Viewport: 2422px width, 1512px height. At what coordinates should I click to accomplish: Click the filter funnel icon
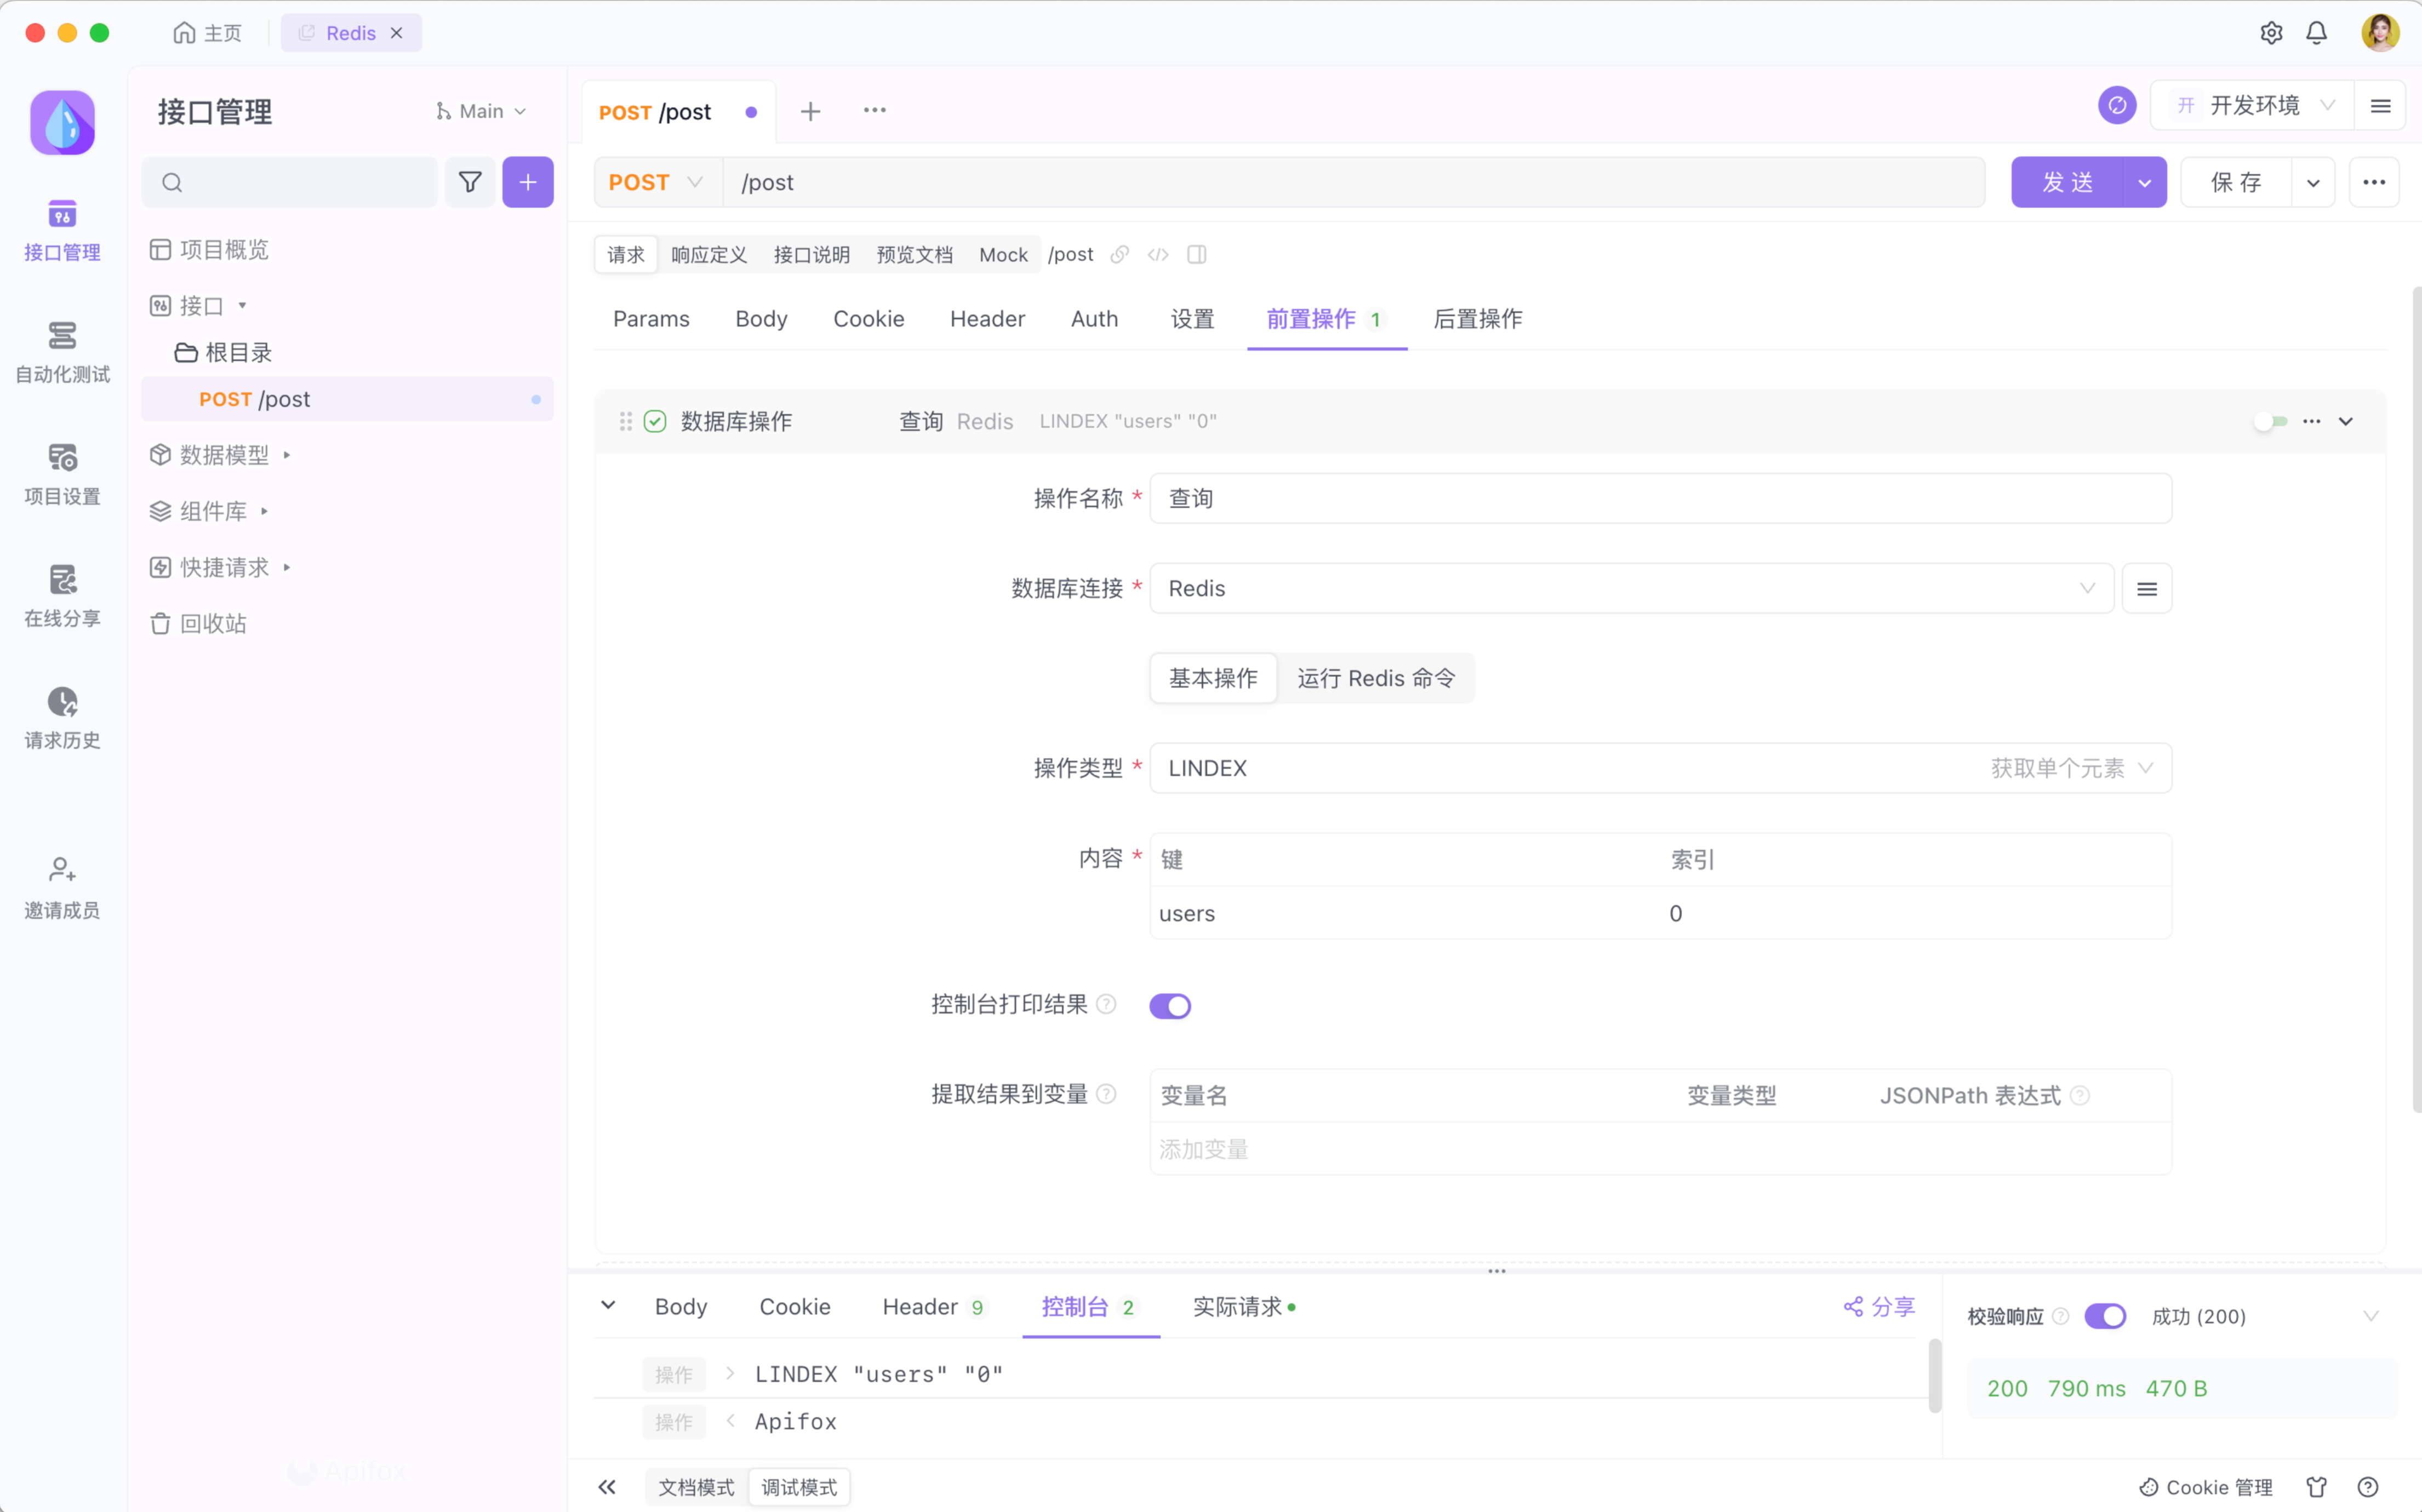(470, 182)
